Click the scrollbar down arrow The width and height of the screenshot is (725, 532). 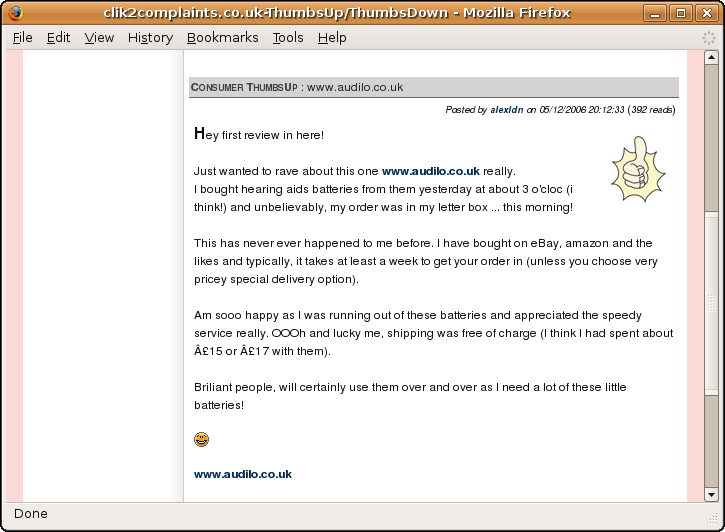pyautogui.click(x=711, y=495)
